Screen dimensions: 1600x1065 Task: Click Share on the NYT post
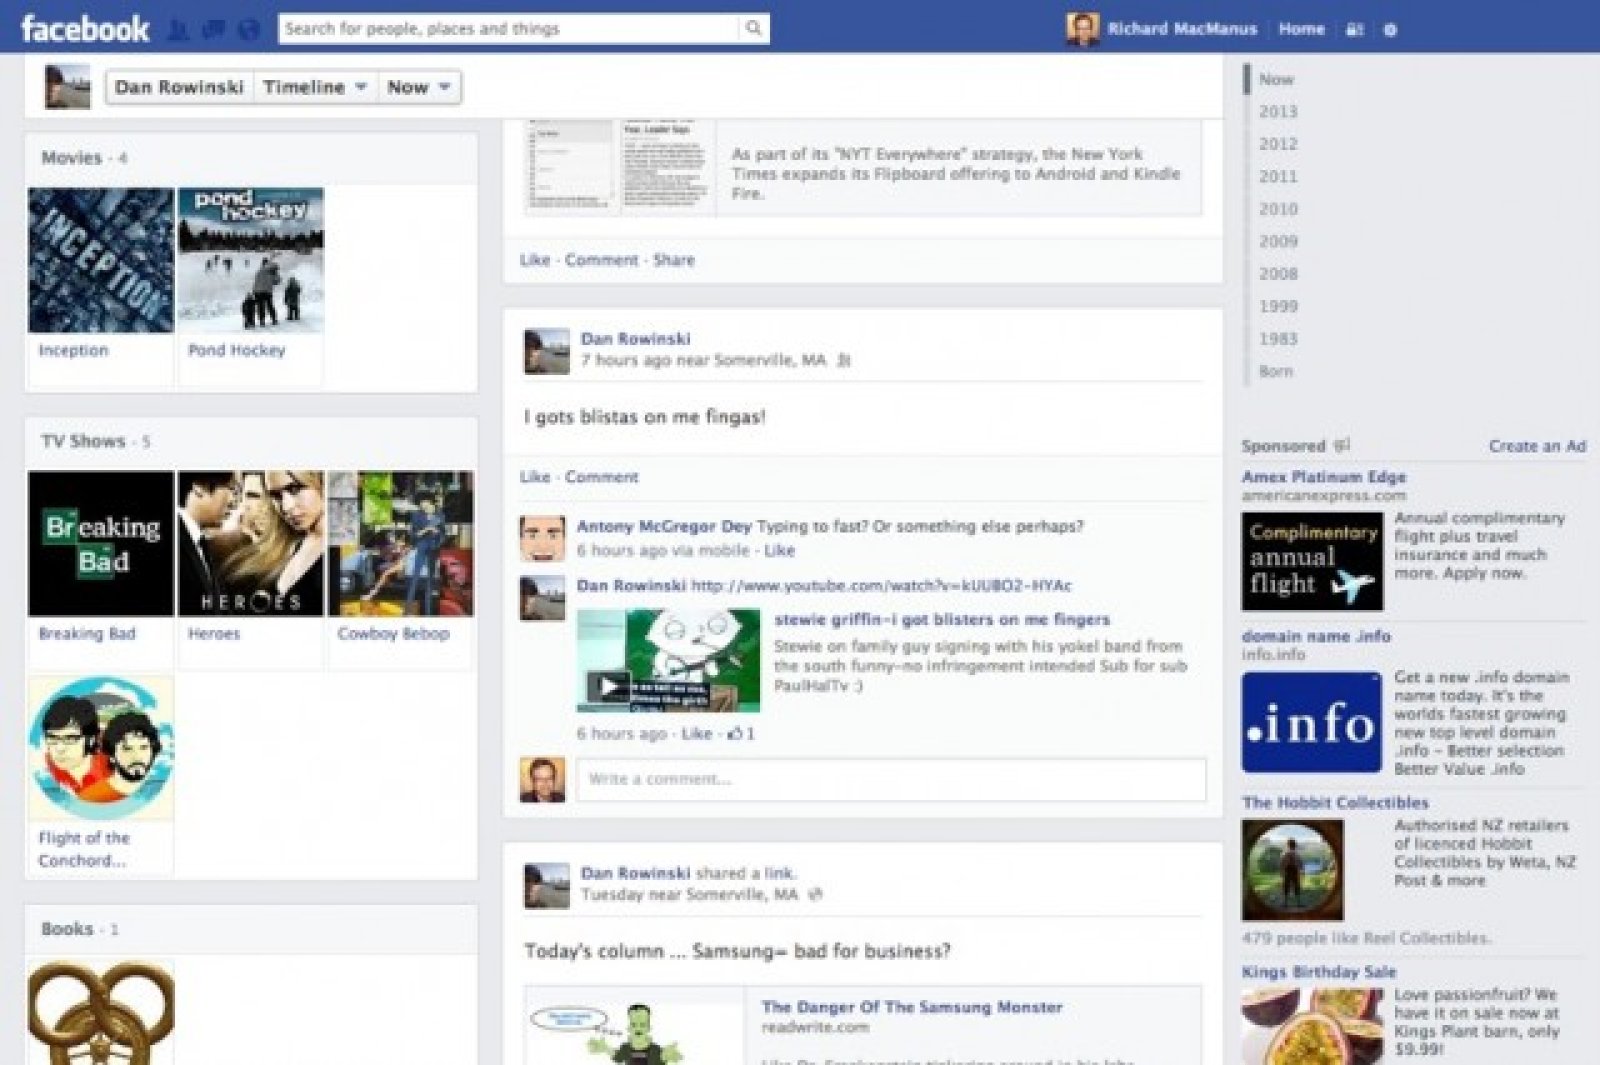tap(674, 260)
